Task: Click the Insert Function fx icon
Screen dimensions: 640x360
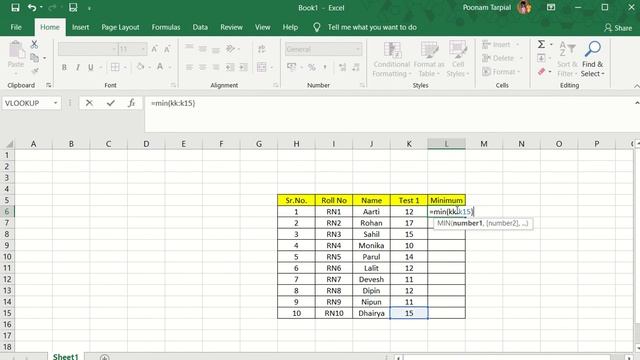Action: pos(131,103)
